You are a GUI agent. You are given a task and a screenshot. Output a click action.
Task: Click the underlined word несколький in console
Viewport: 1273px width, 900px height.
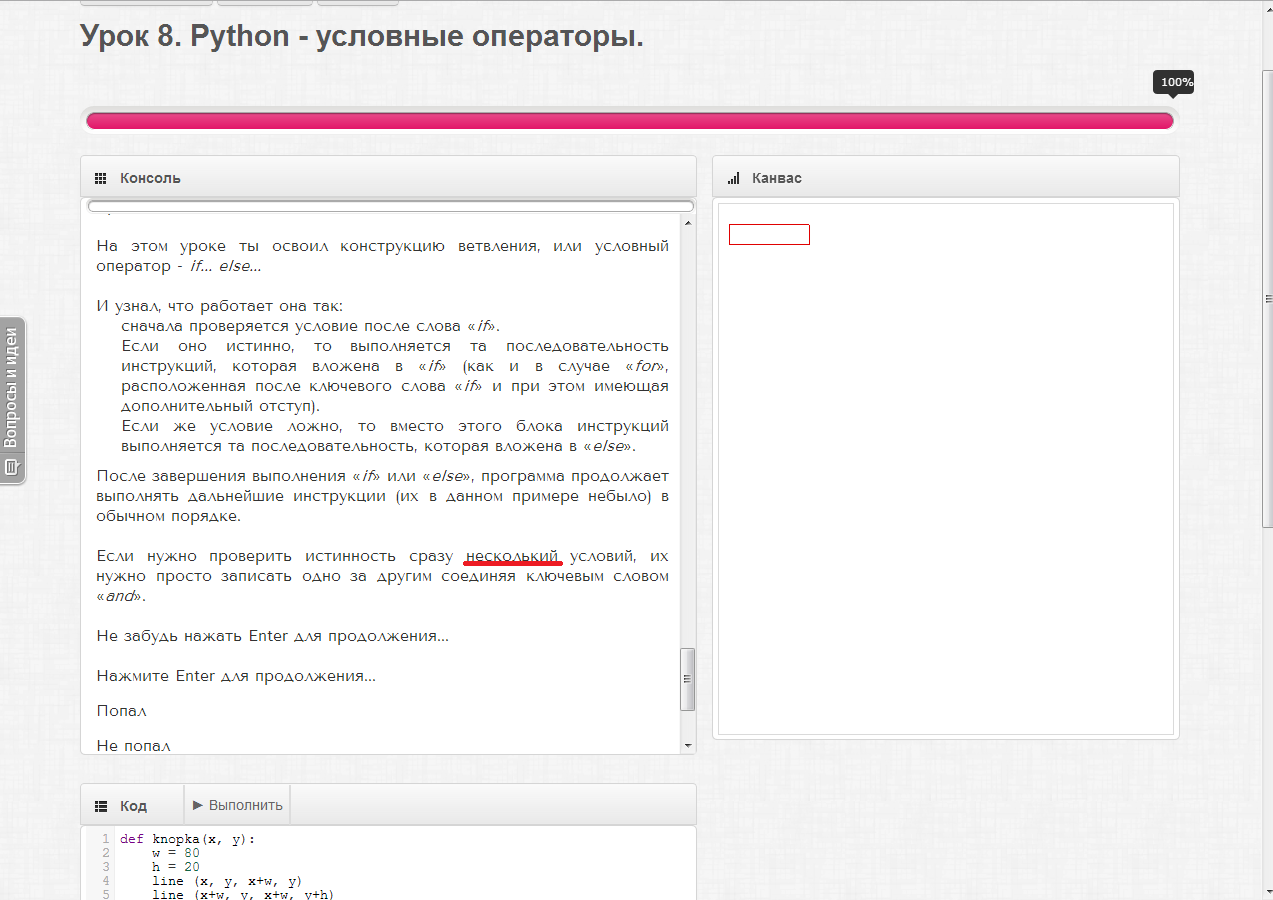(513, 556)
